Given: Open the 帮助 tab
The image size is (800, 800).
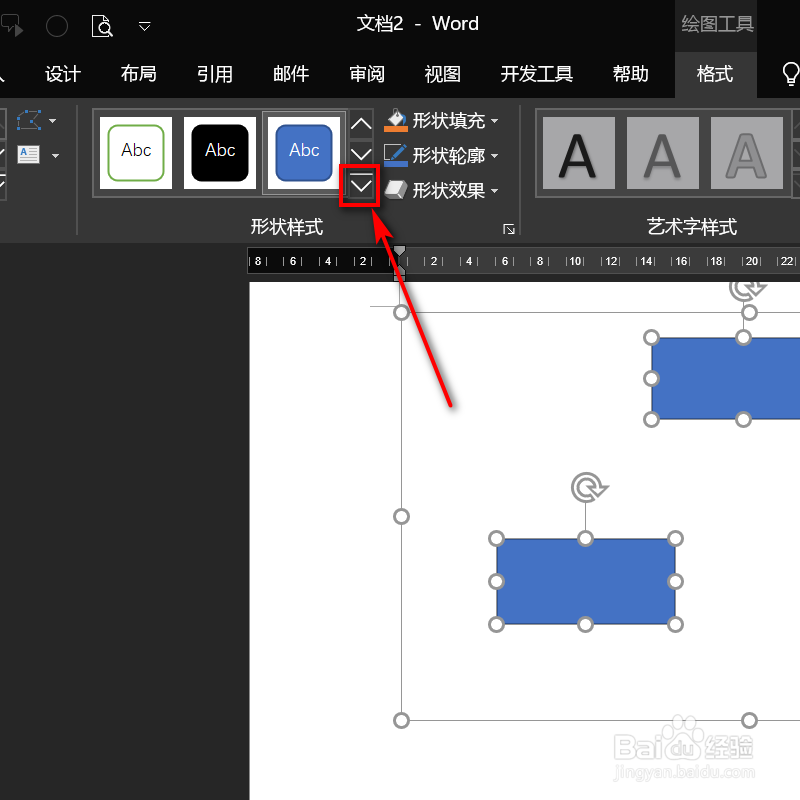Looking at the screenshot, I should 631,74.
